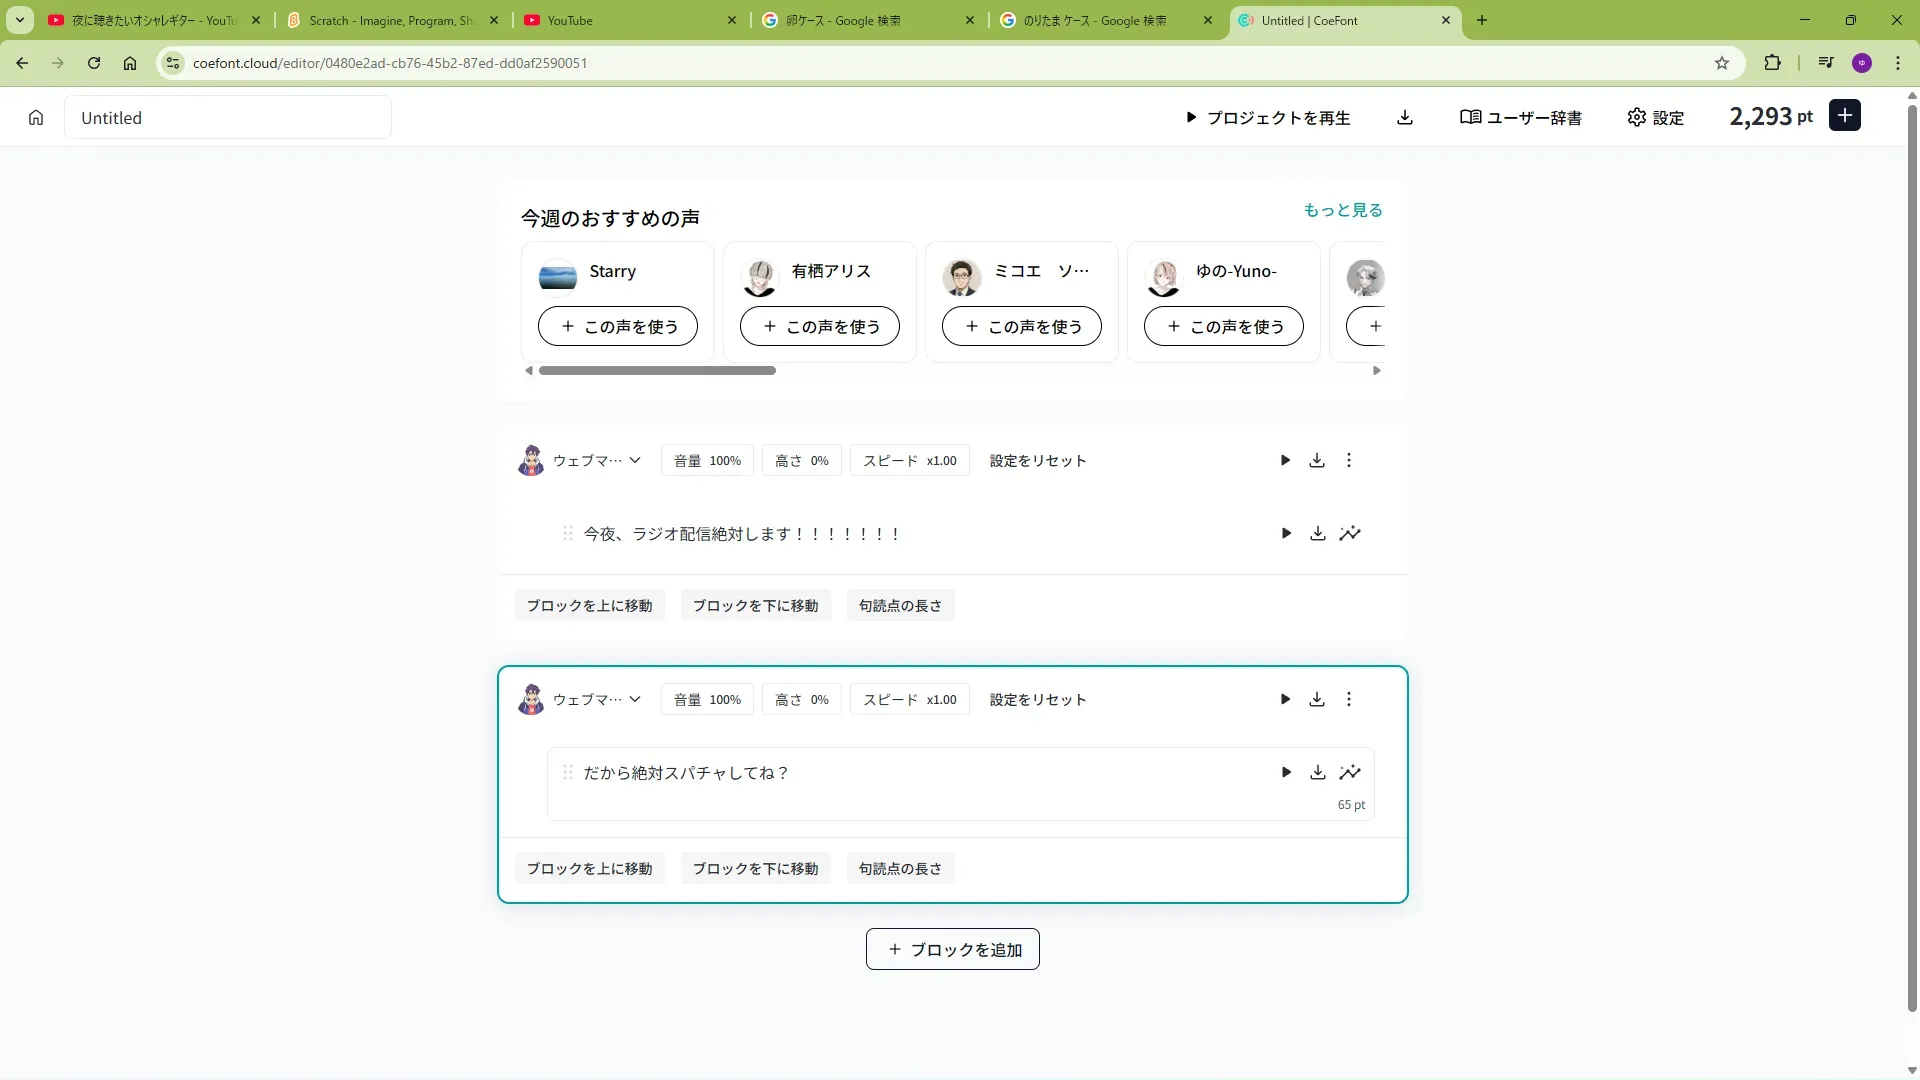1920x1080 pixels.
Task: Click the recommended voices horizontal scrollbar
Action: (x=657, y=371)
